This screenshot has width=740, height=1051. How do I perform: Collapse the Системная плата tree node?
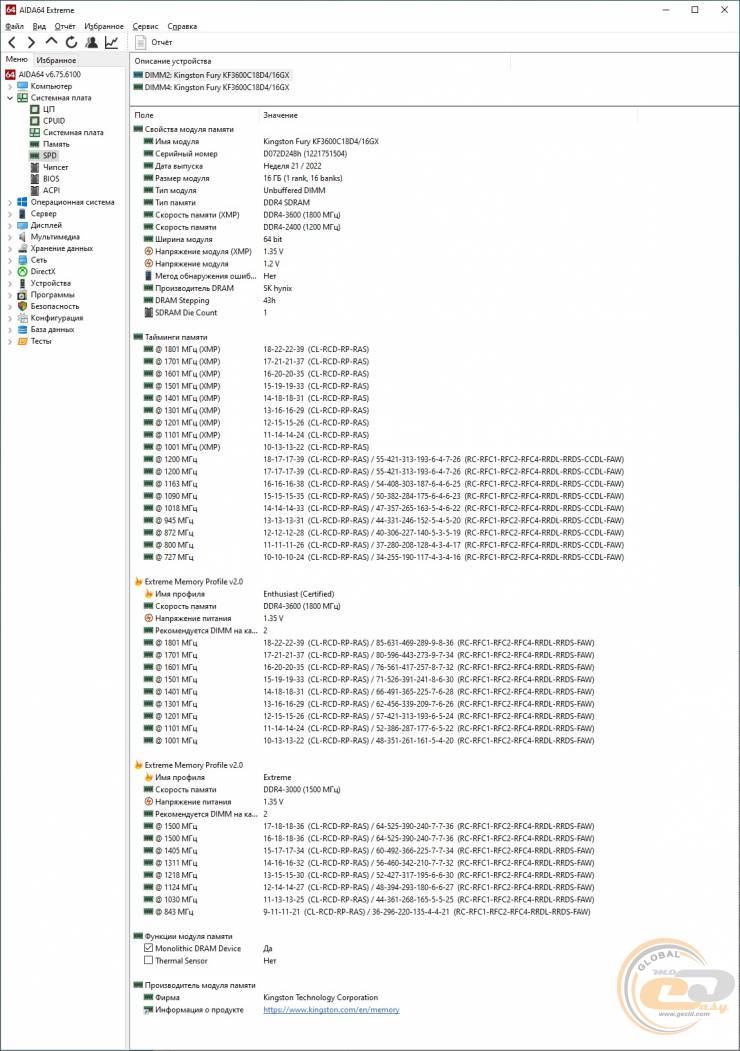9,98
